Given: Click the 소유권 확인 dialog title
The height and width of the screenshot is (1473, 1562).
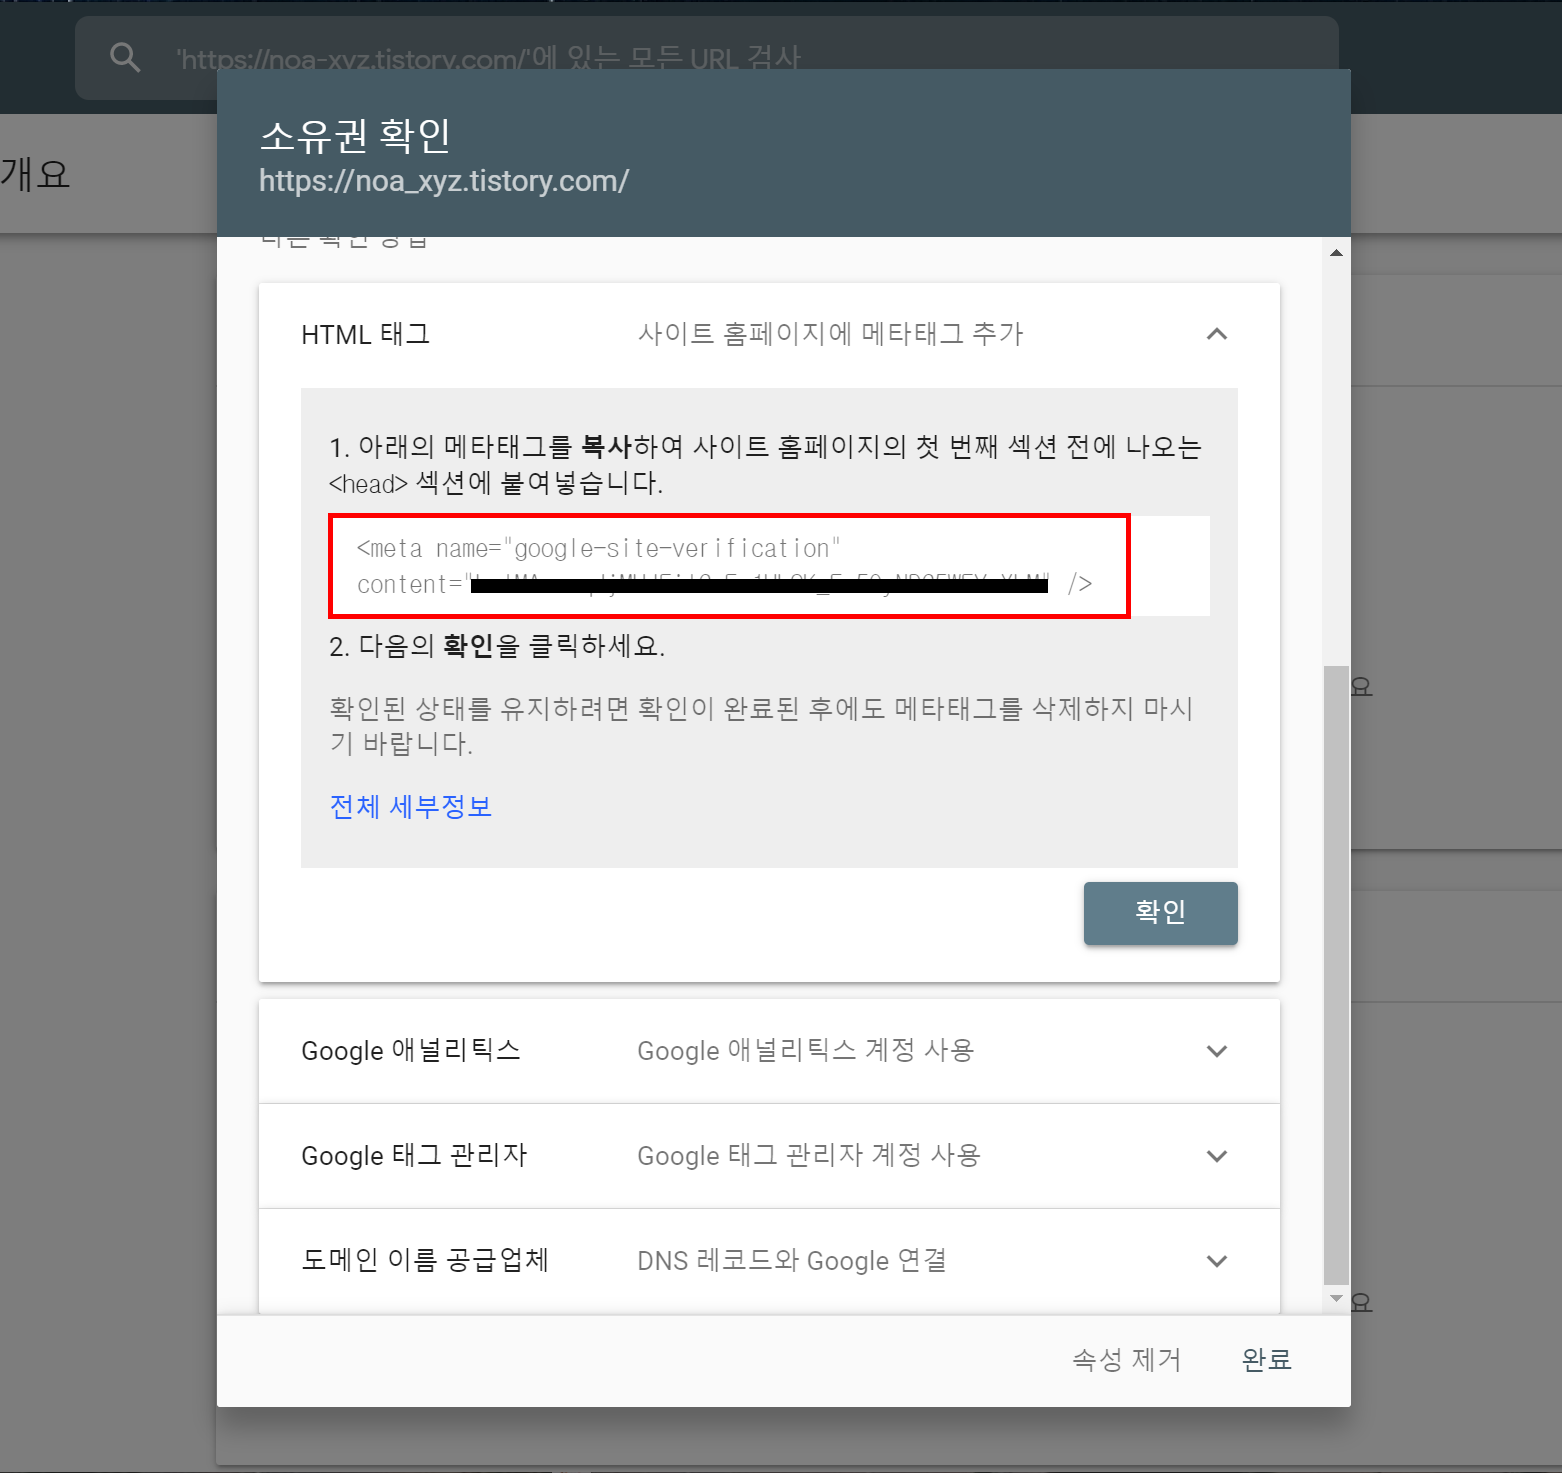Looking at the screenshot, I should coord(355,135).
